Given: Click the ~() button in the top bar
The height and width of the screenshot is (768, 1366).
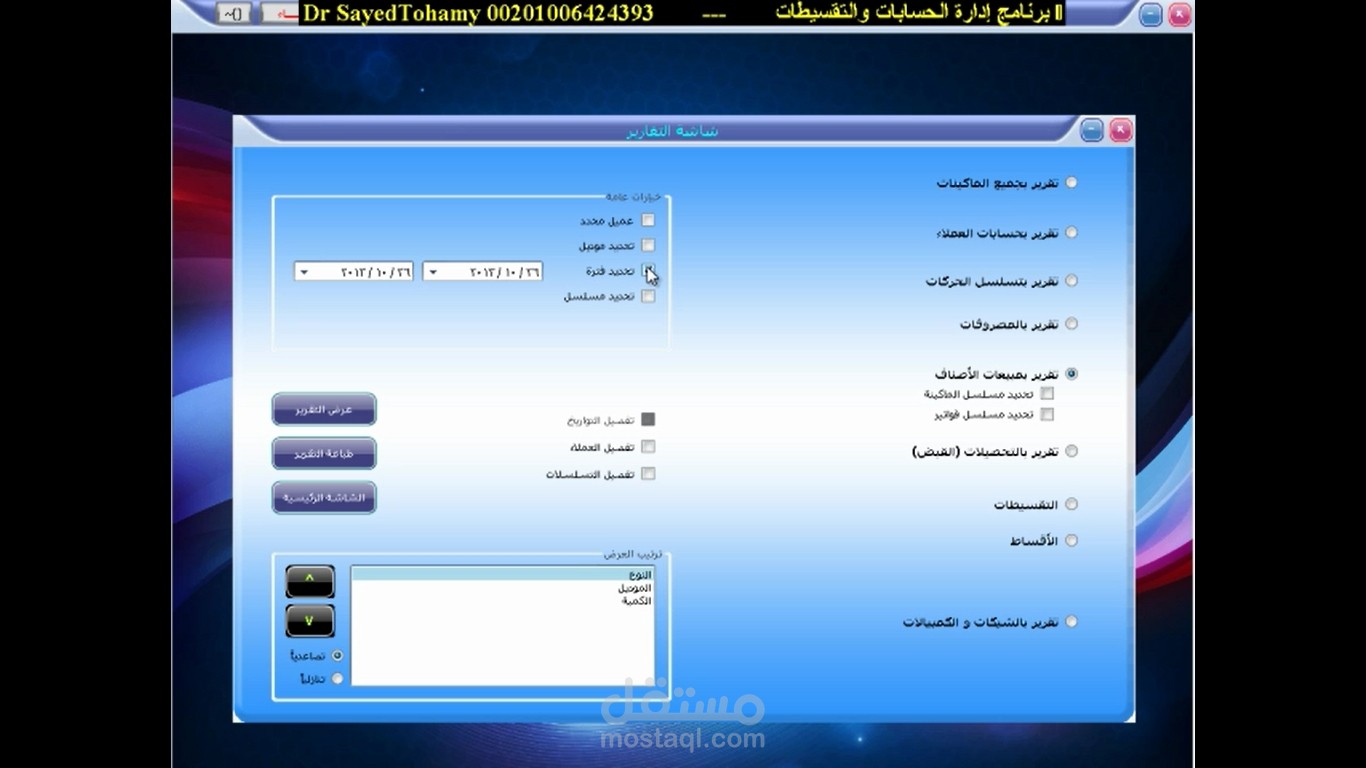Looking at the screenshot, I should [233, 13].
